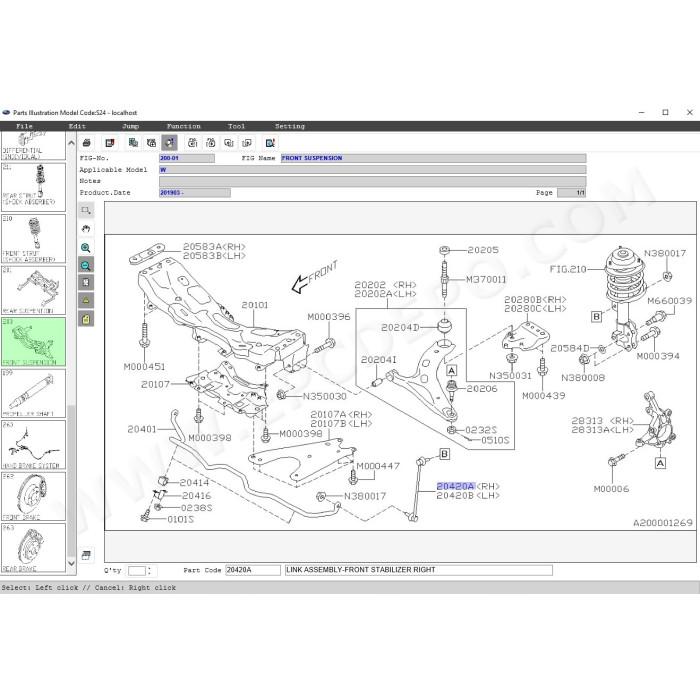Click the ninth top toolbar icon
700x700 pixels.
247,143
